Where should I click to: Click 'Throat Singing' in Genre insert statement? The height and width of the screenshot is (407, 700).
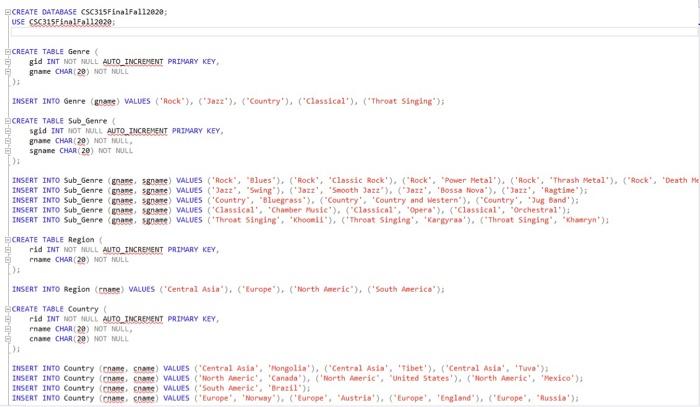pyautogui.click(x=403, y=101)
